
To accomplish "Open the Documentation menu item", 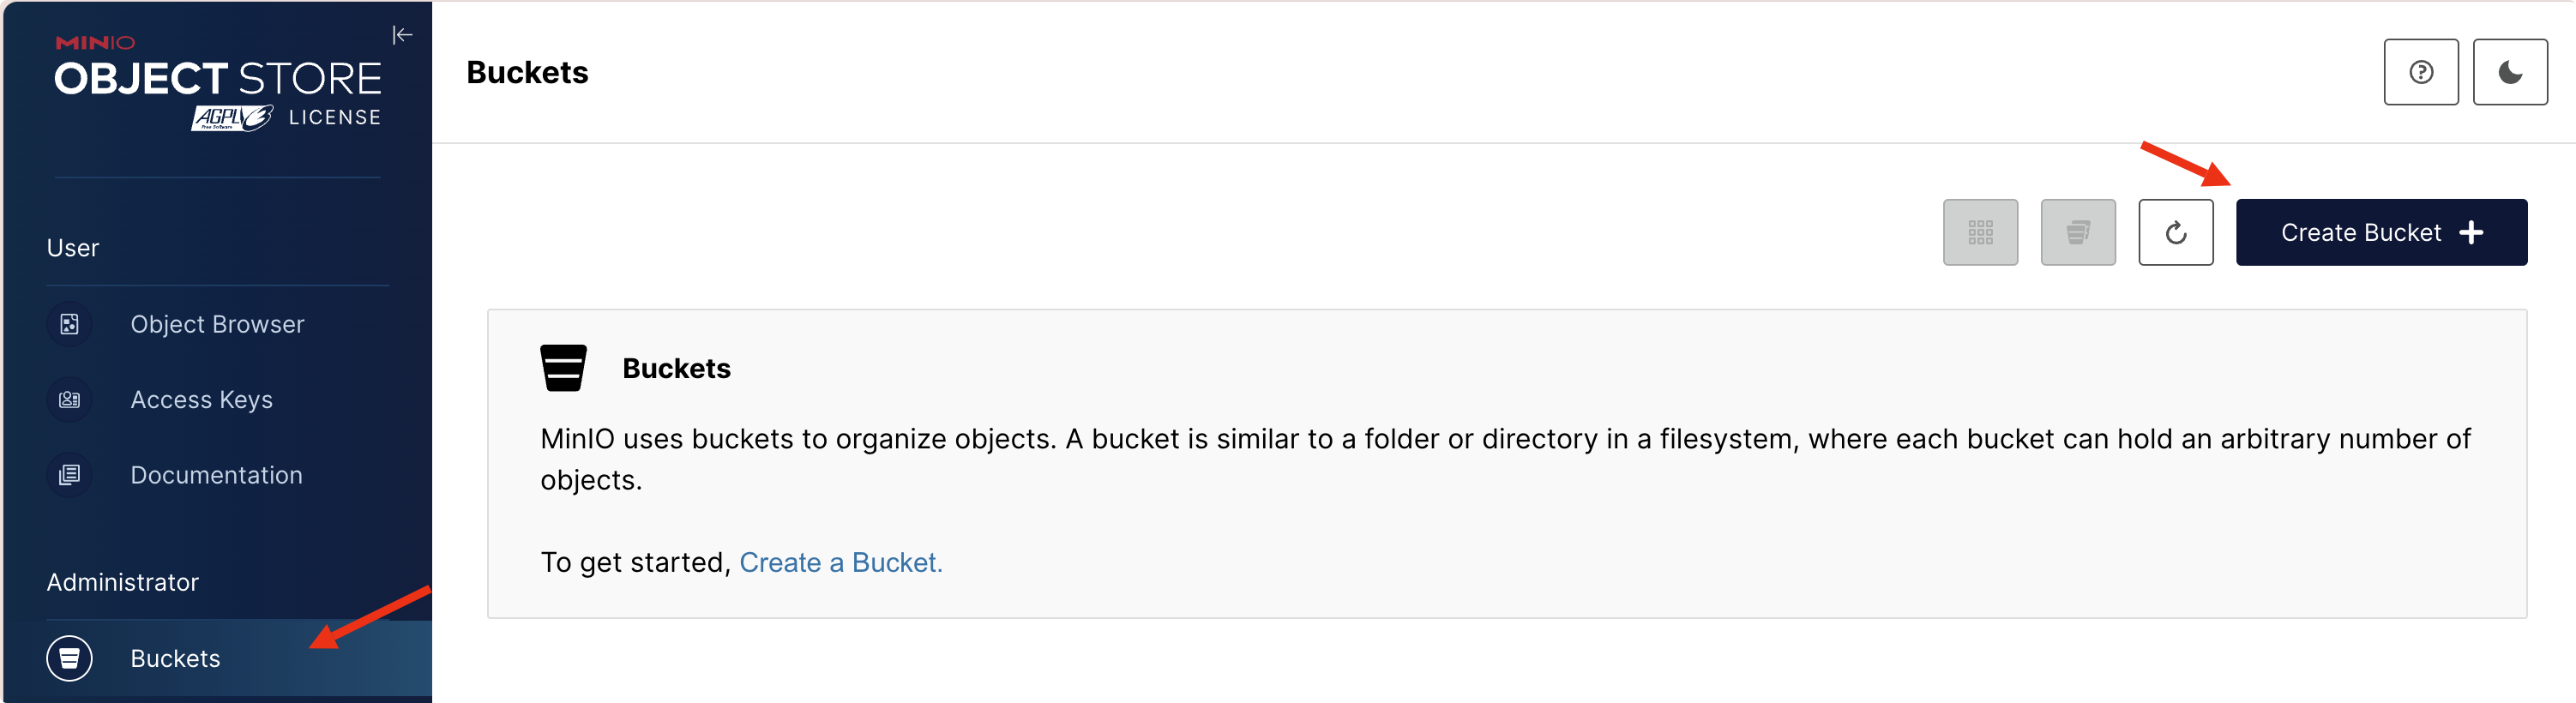I will (x=218, y=475).
